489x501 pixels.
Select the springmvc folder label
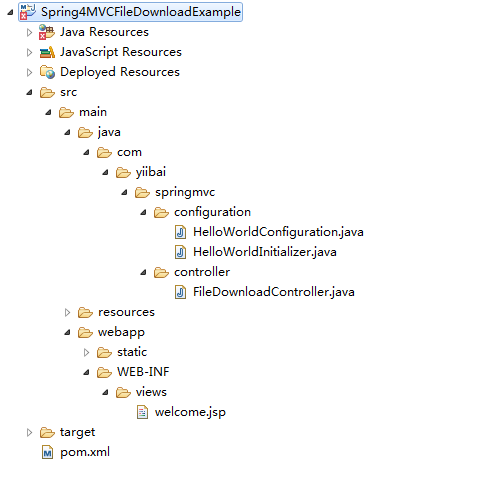[x=185, y=192]
